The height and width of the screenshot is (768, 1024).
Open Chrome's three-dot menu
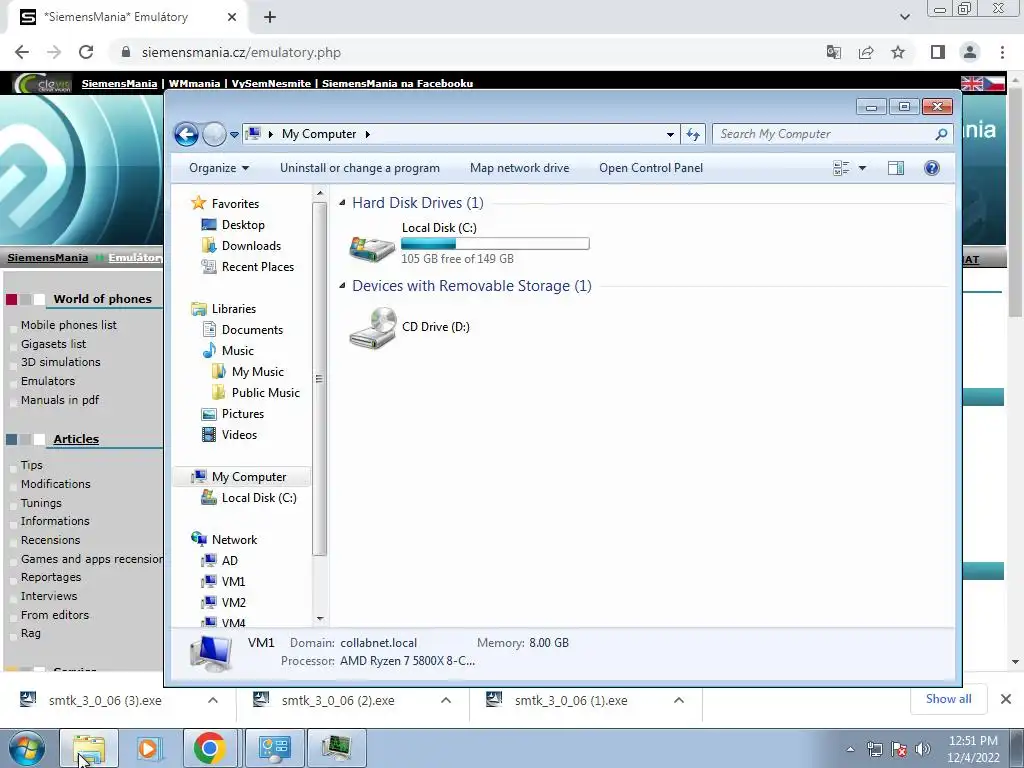pos(1002,52)
